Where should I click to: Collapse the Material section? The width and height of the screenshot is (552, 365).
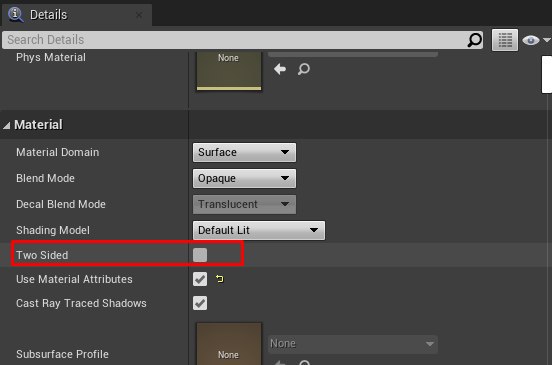coord(7,125)
